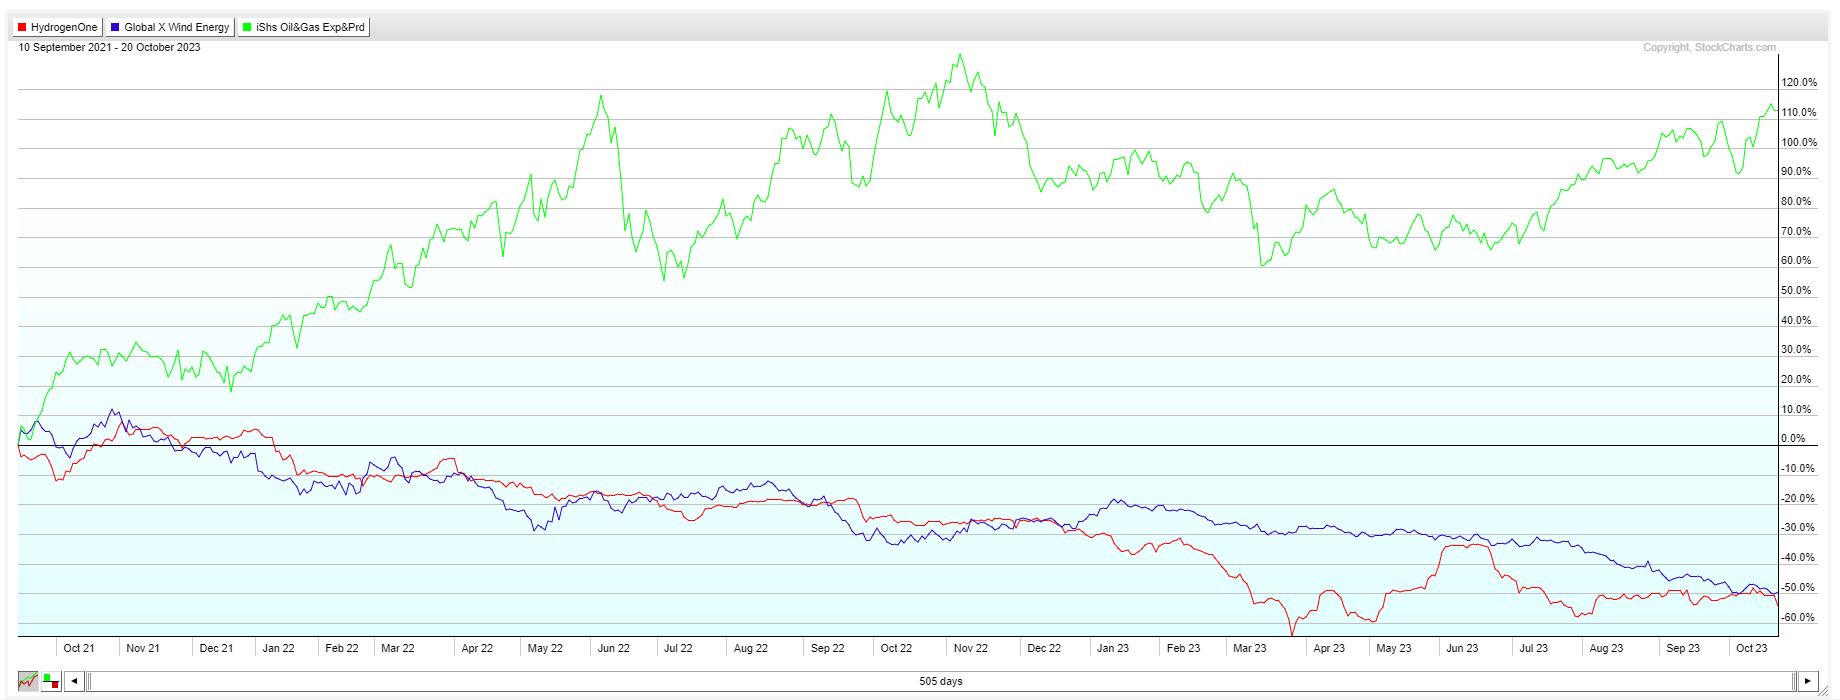Toggle the iShs Oil&Gas Exp&Prd series

click(303, 27)
